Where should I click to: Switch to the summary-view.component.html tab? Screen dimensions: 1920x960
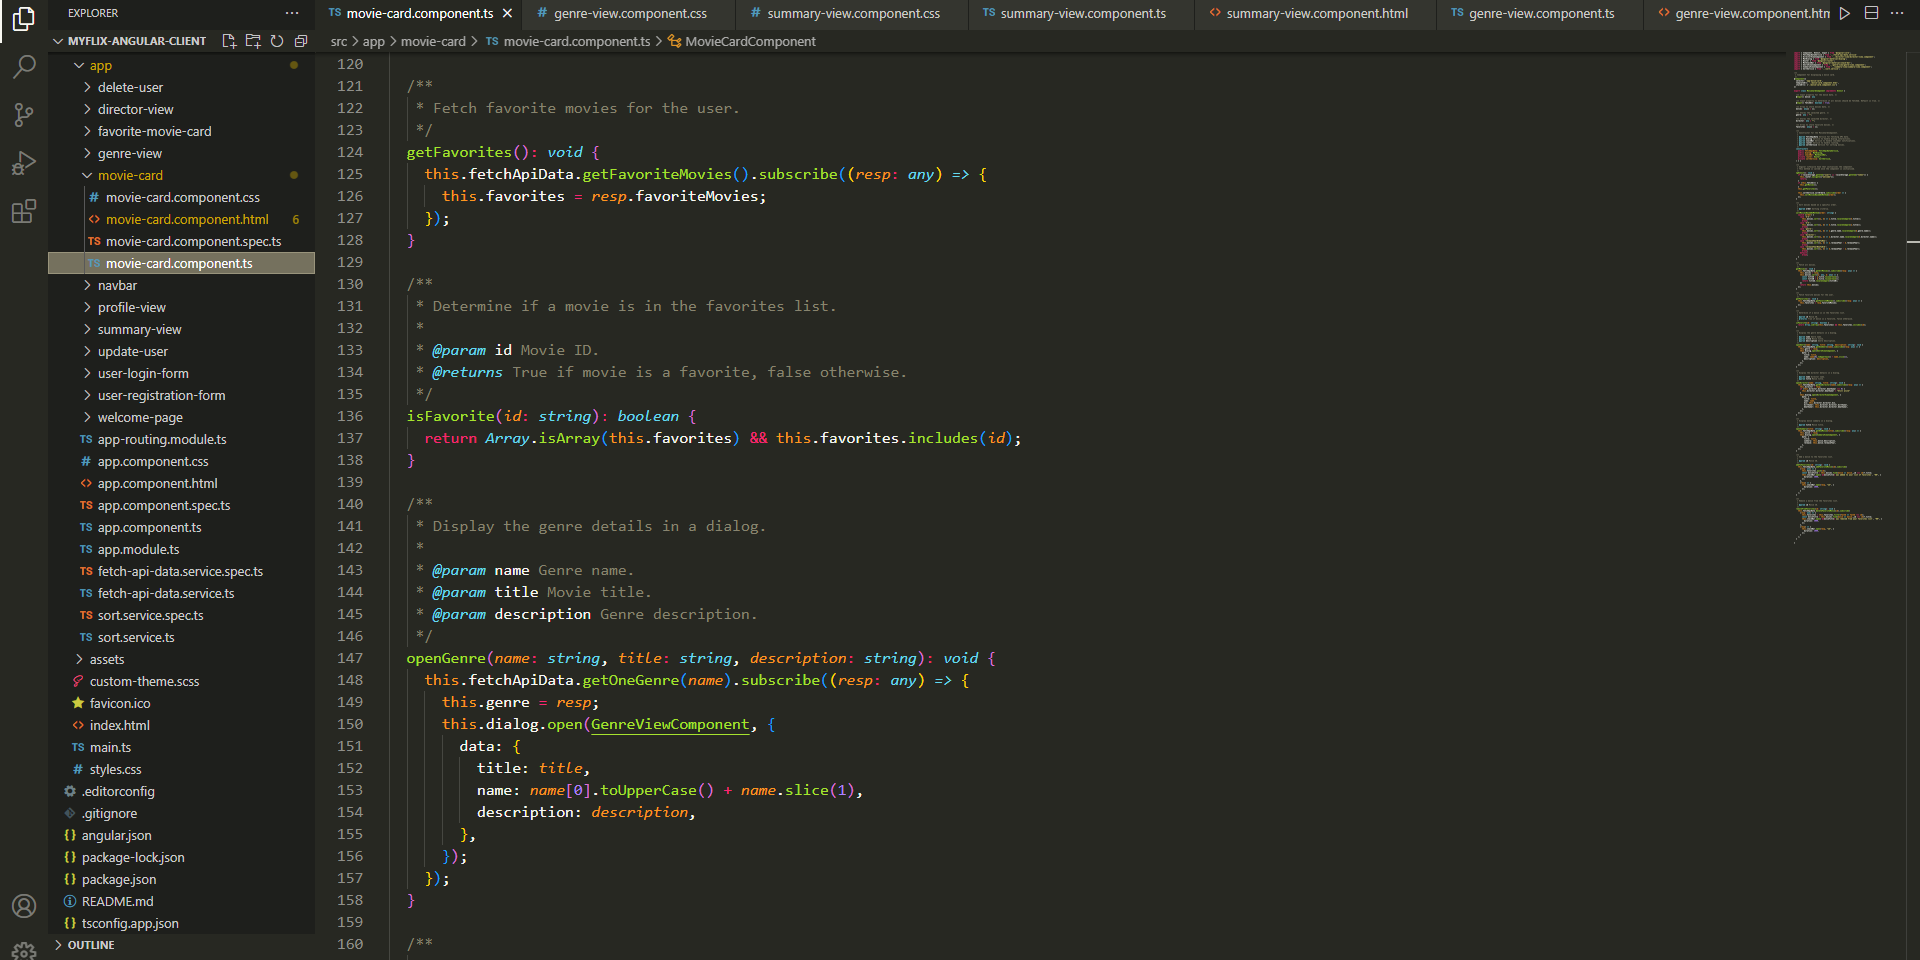[x=1316, y=13]
